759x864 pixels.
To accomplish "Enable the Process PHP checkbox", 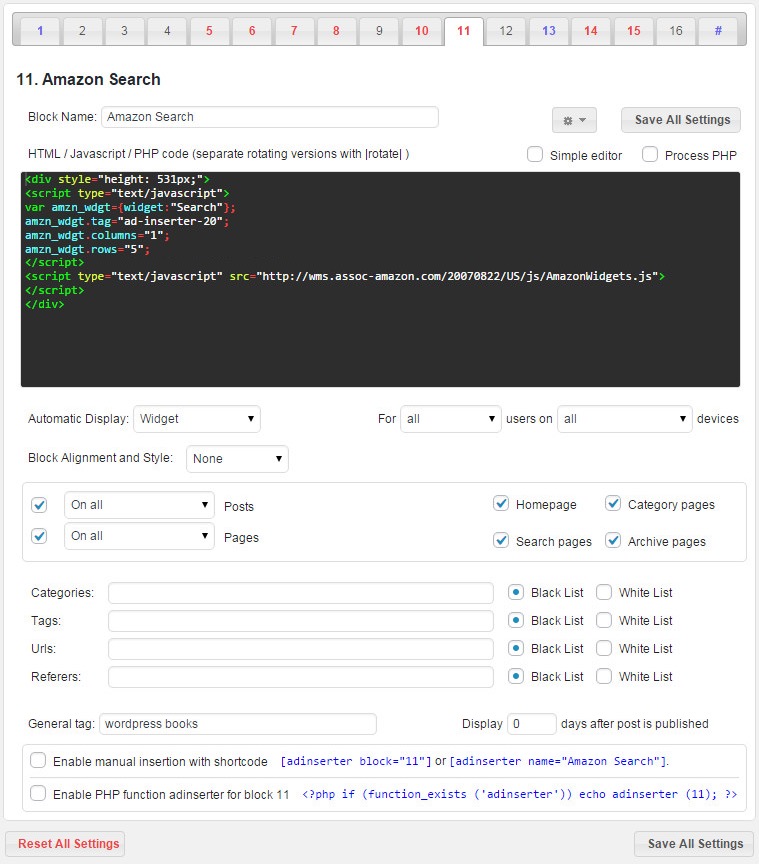I will coord(650,154).
